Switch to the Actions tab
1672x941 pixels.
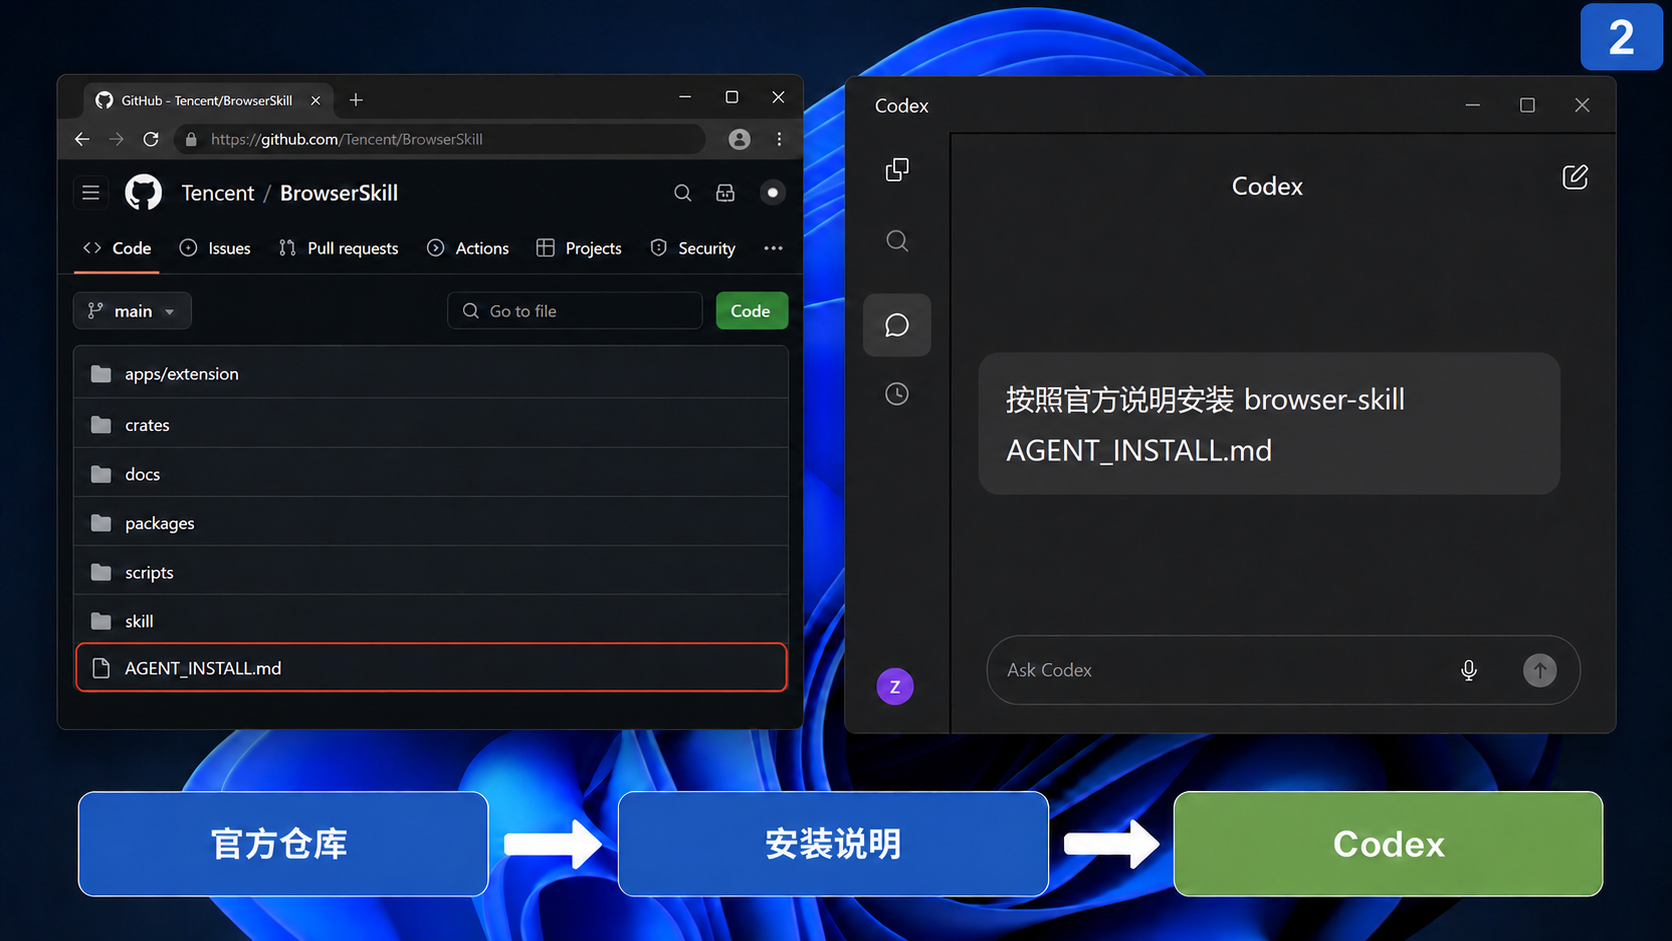coord(468,248)
